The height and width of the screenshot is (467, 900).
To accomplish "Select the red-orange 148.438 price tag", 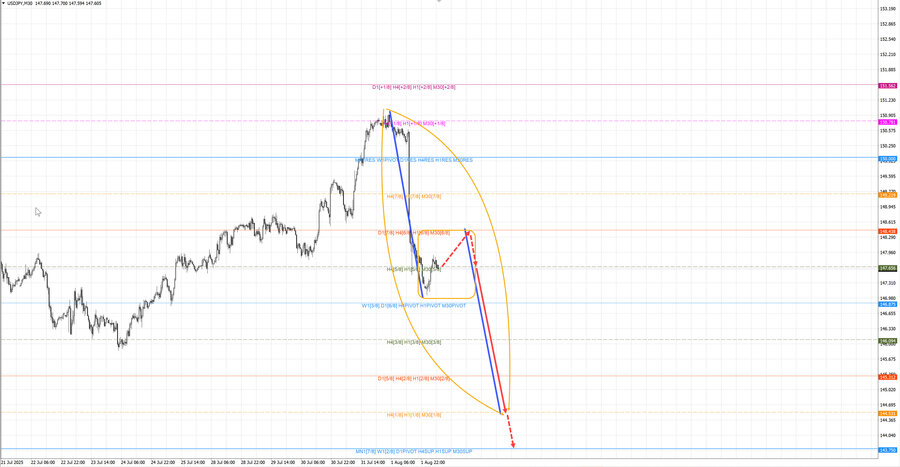I will click(x=887, y=231).
